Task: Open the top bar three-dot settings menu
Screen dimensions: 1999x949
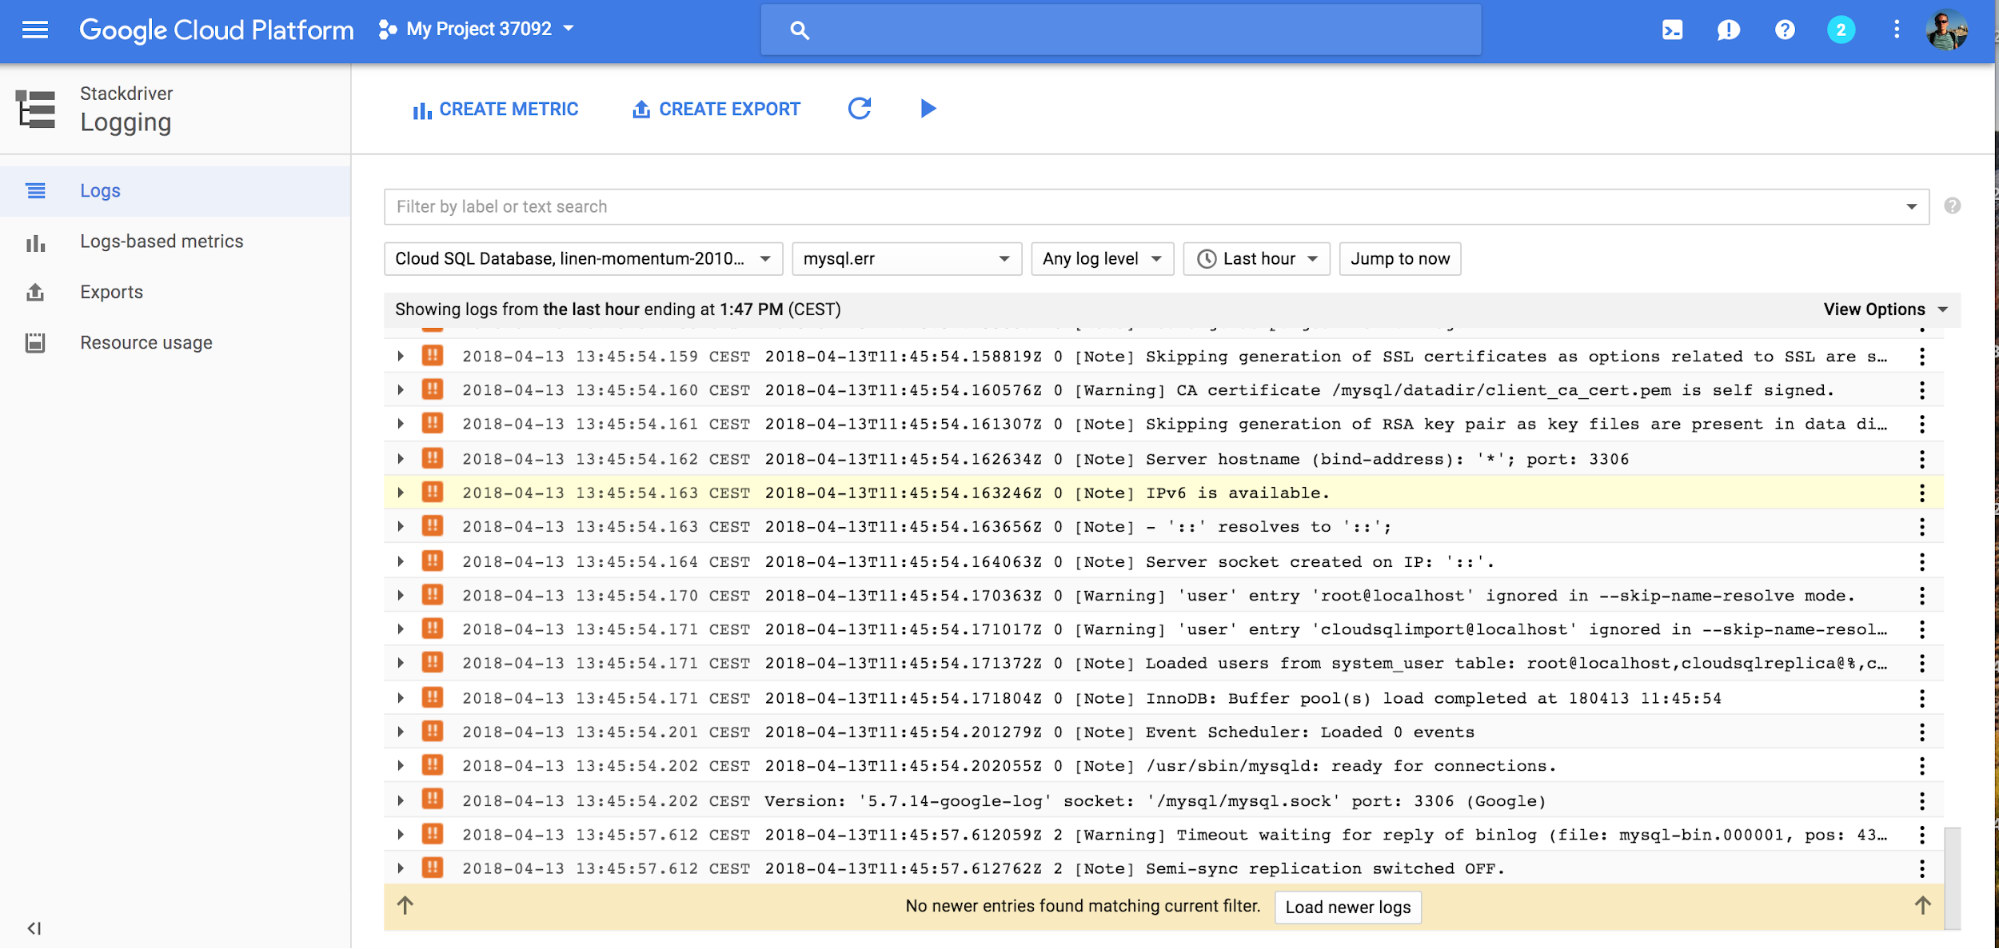Action: click(x=1896, y=30)
